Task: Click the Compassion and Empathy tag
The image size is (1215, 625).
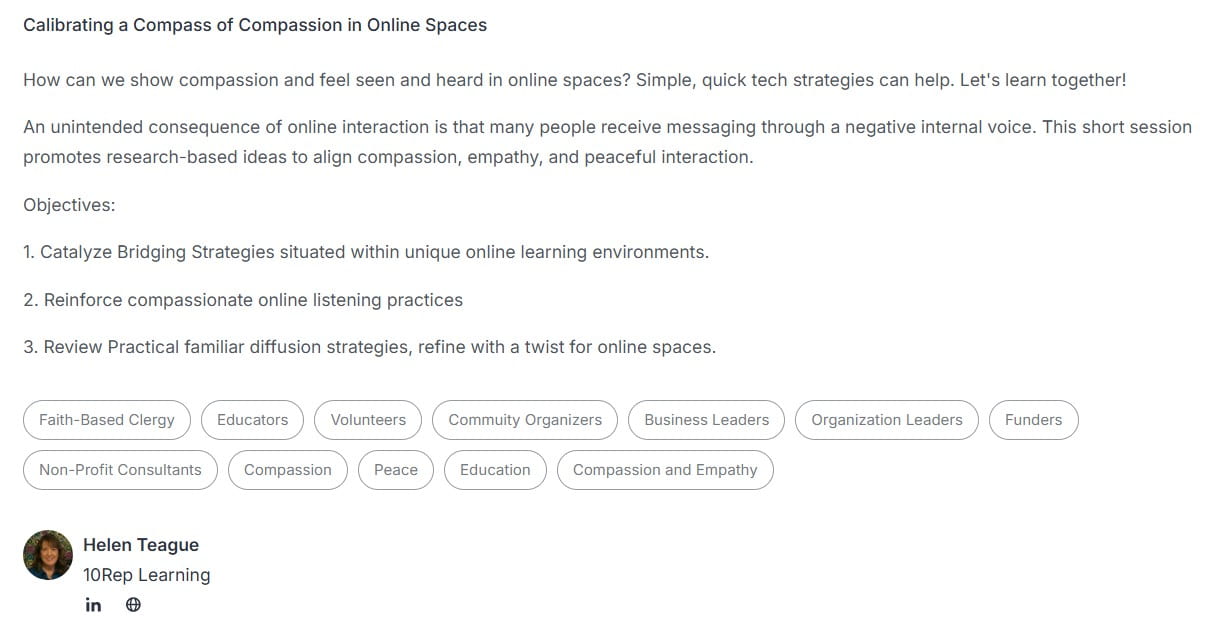Action: pyautogui.click(x=665, y=470)
